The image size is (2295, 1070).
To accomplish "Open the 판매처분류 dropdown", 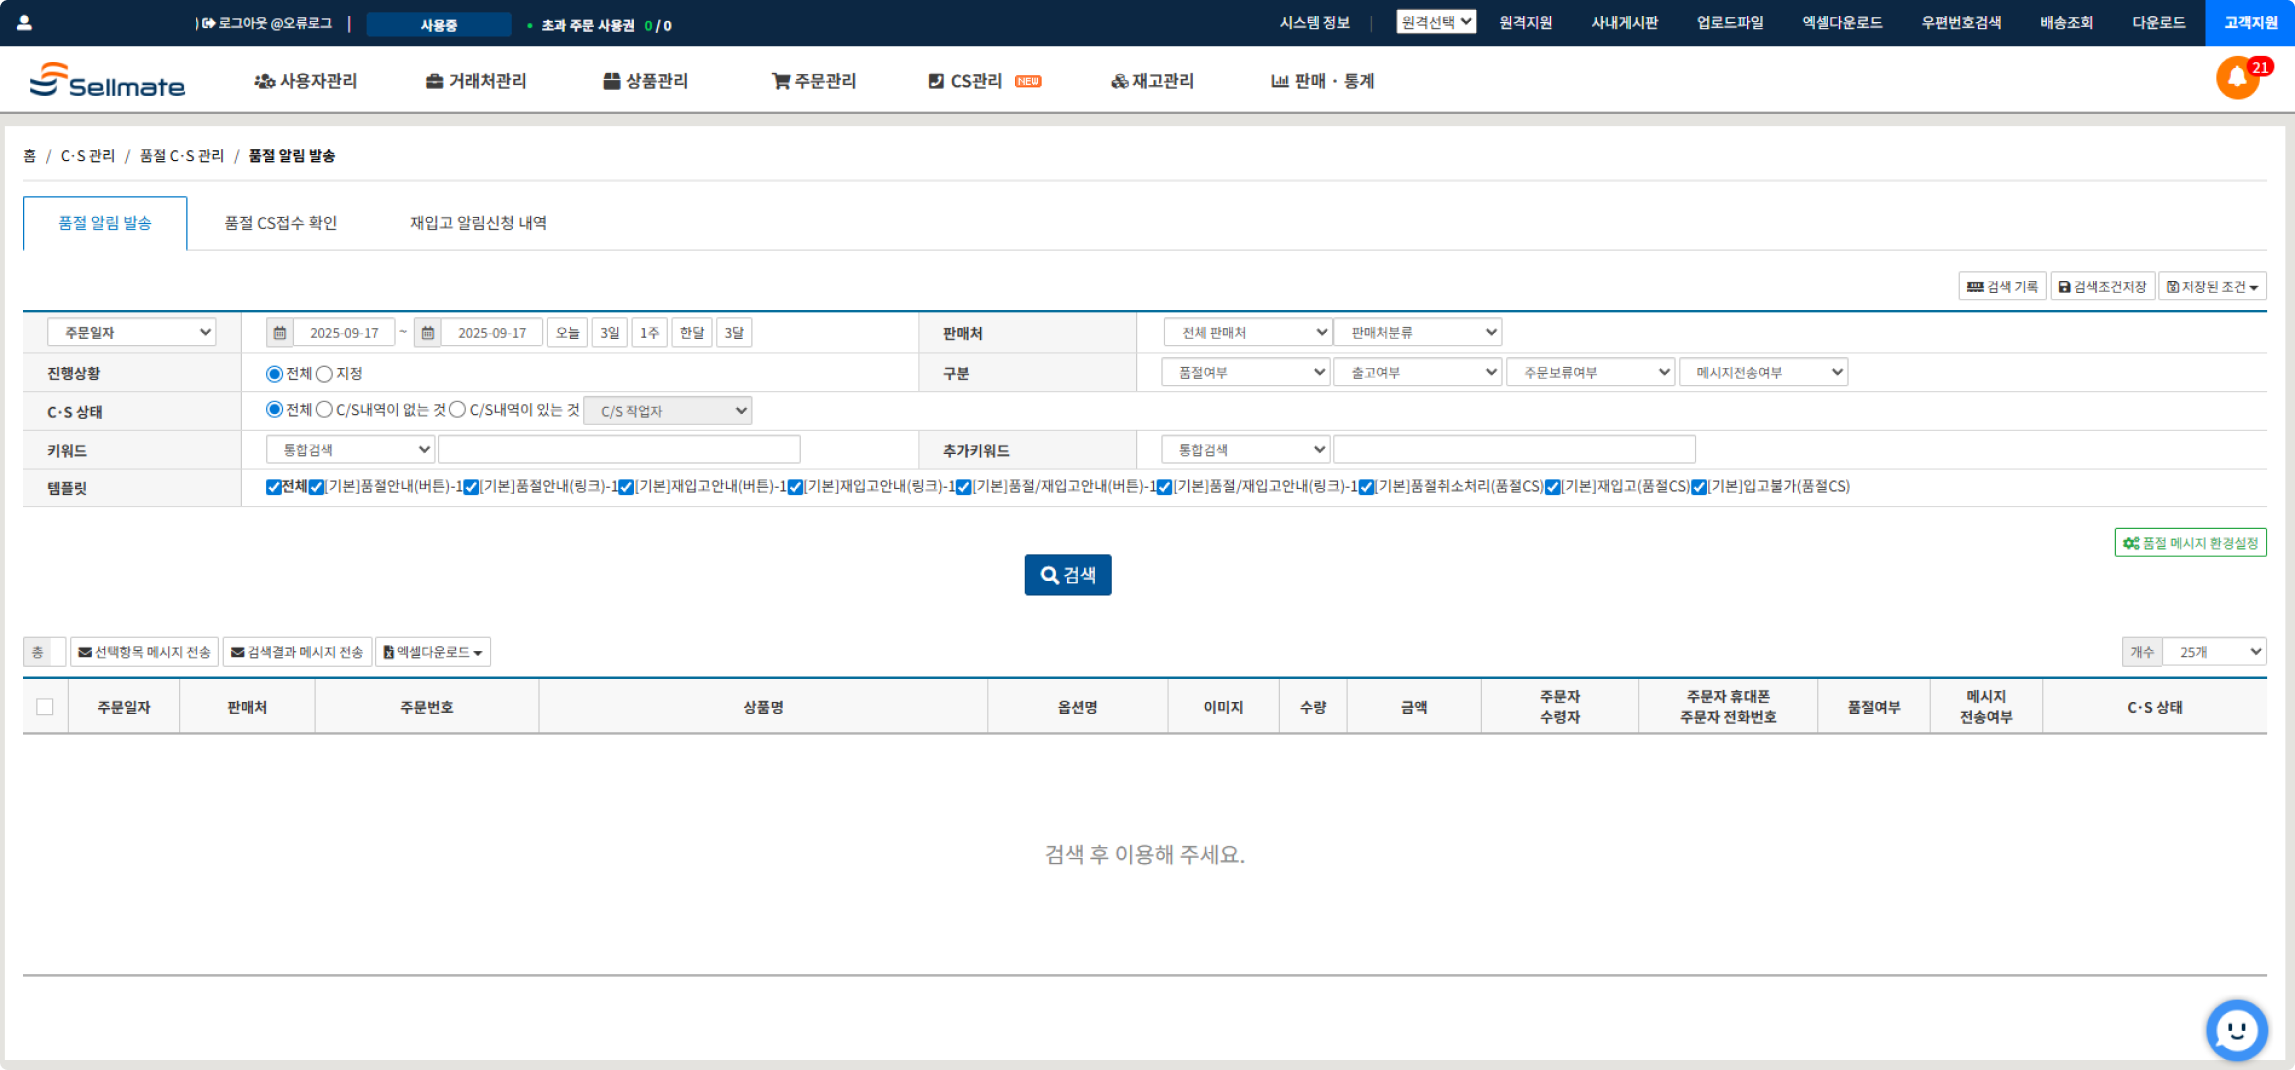I will pyautogui.click(x=1416, y=331).
